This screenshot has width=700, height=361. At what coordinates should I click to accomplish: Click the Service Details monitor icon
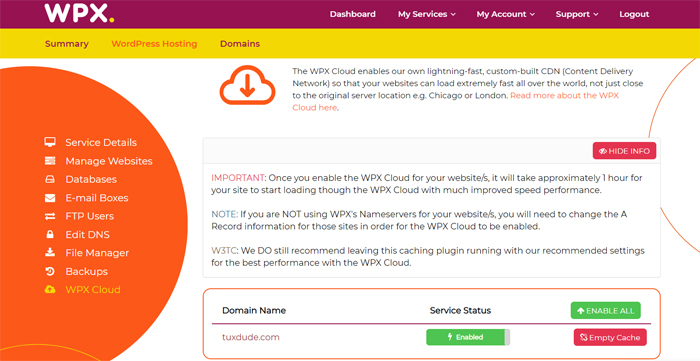pyautogui.click(x=50, y=142)
